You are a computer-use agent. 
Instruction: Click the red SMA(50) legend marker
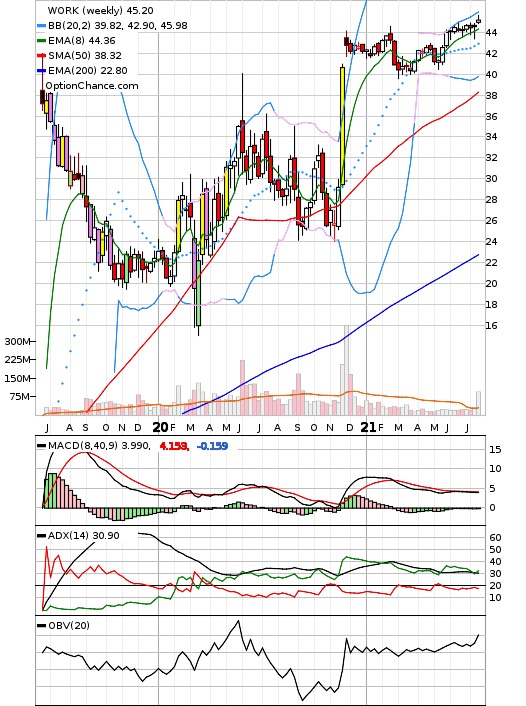41,55
